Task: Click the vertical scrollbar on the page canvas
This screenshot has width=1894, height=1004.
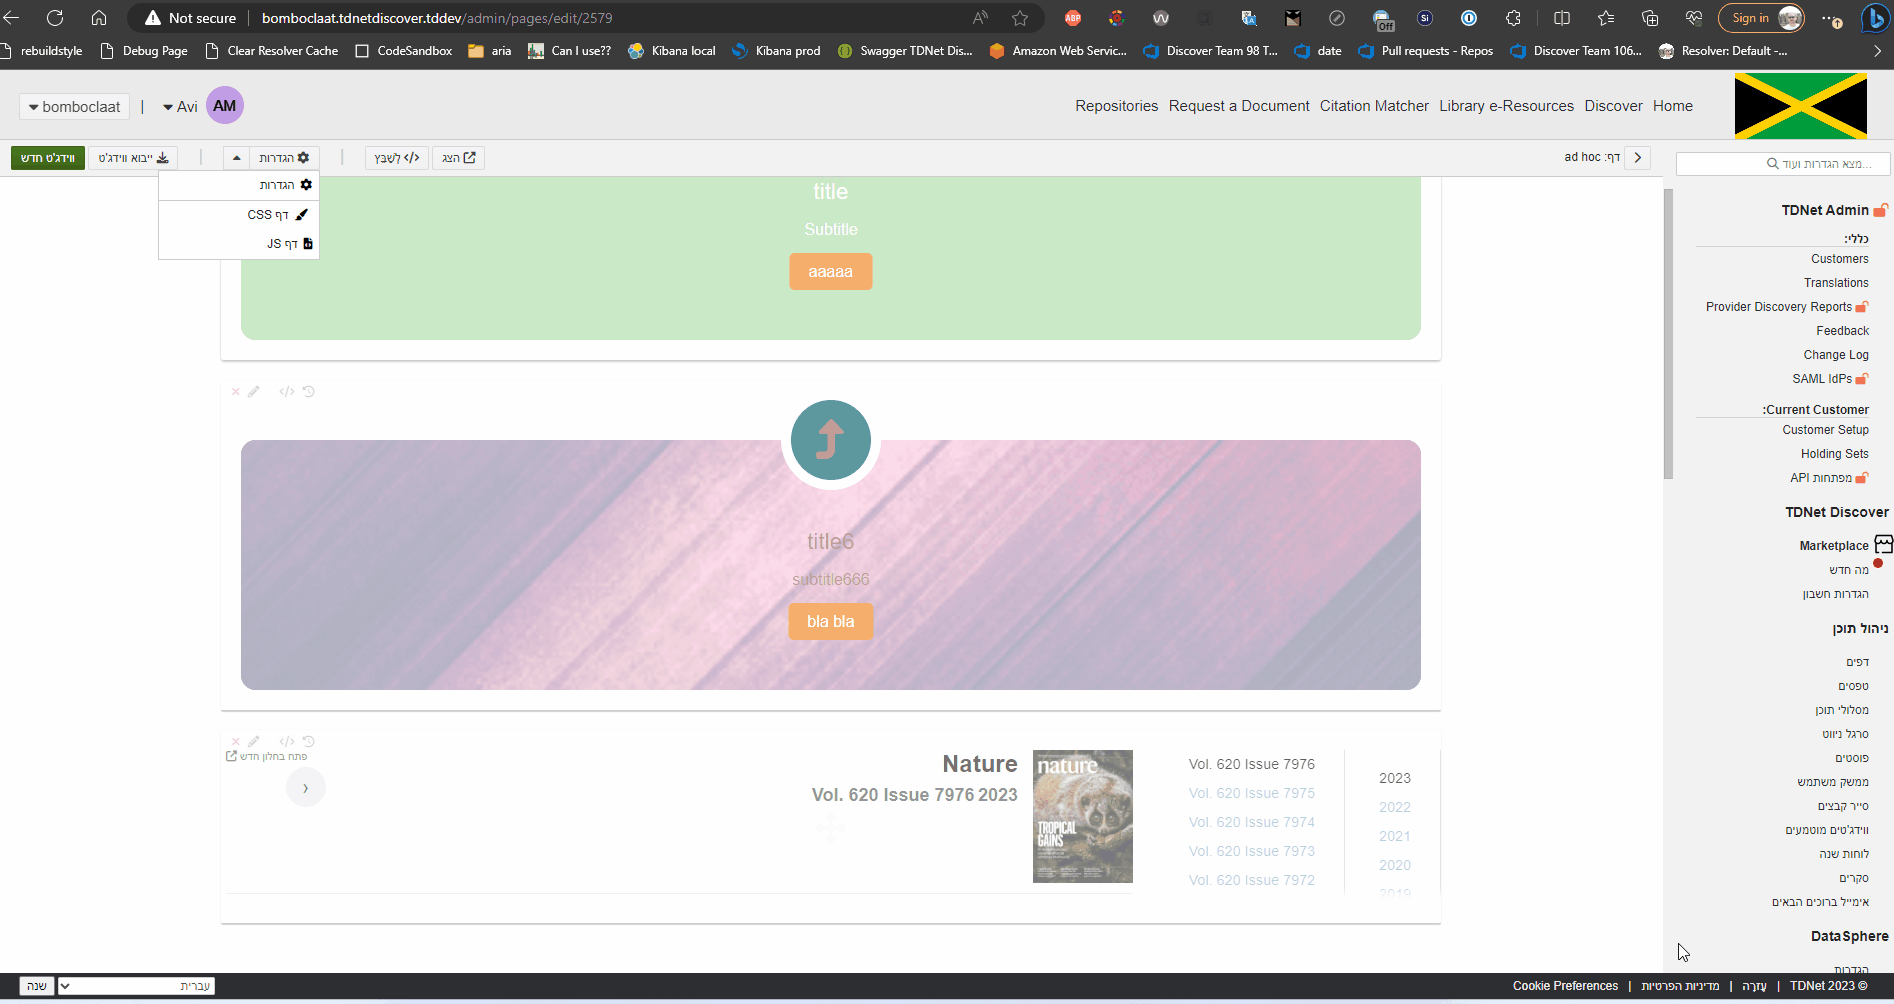Action: [x=1669, y=330]
